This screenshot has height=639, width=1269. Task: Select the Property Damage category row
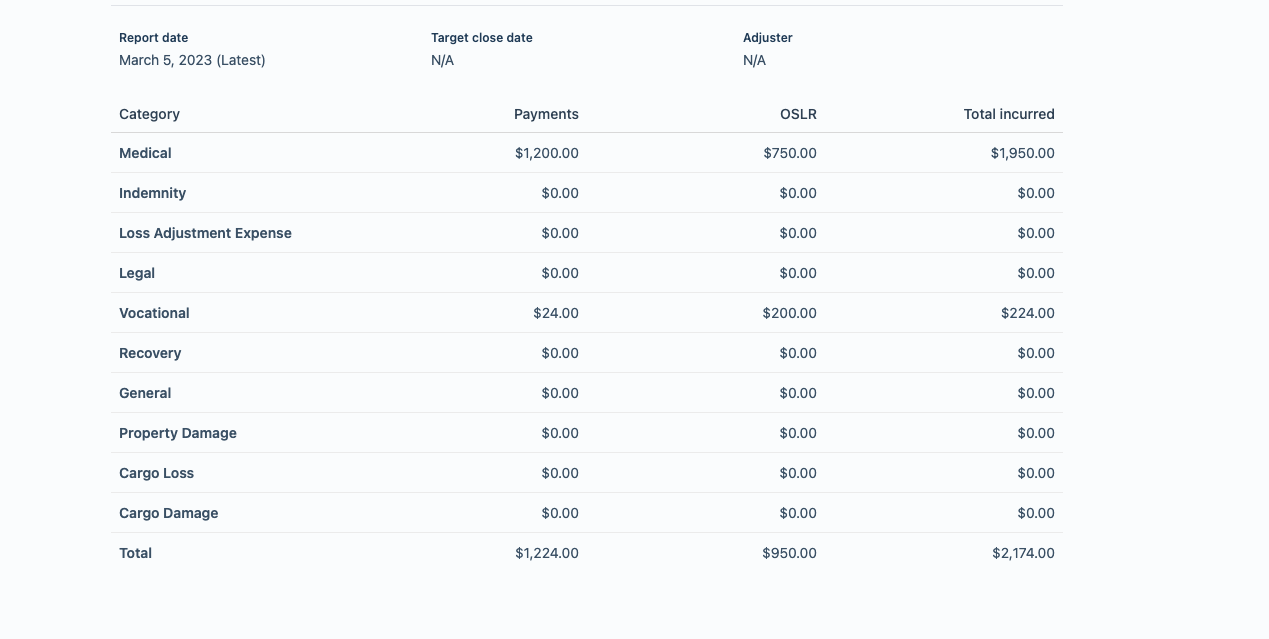pos(587,433)
